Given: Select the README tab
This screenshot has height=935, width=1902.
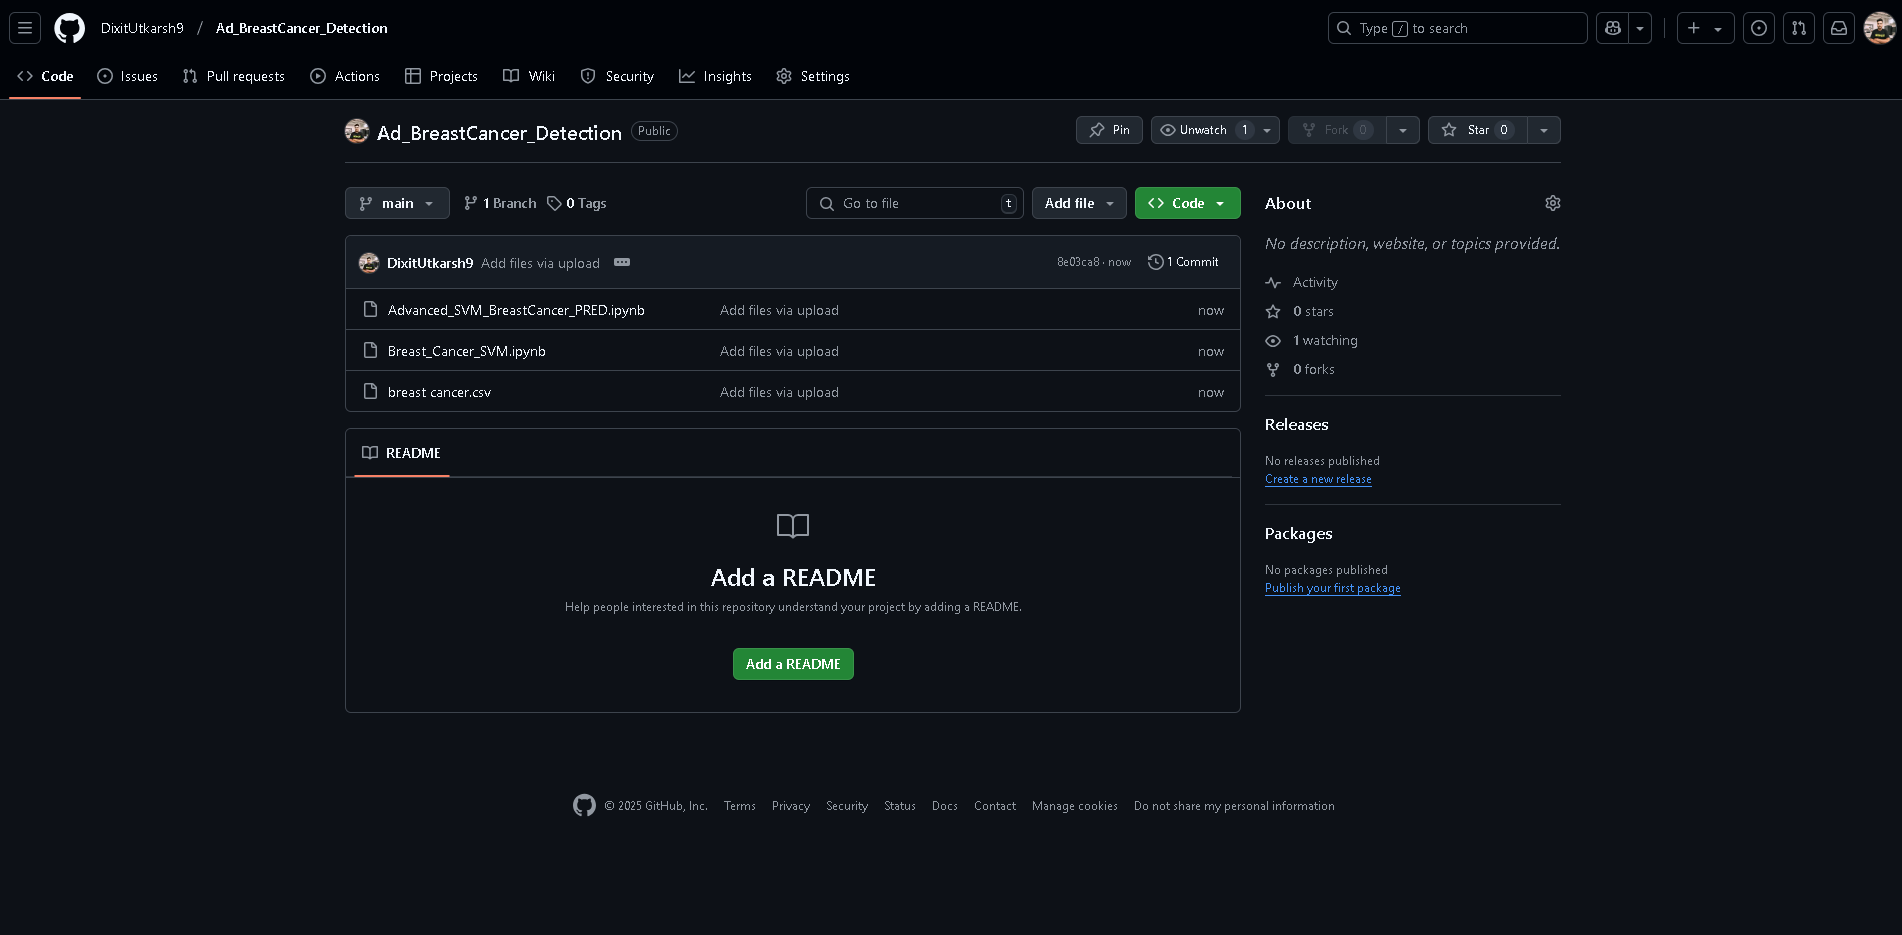Looking at the screenshot, I should pos(402,453).
